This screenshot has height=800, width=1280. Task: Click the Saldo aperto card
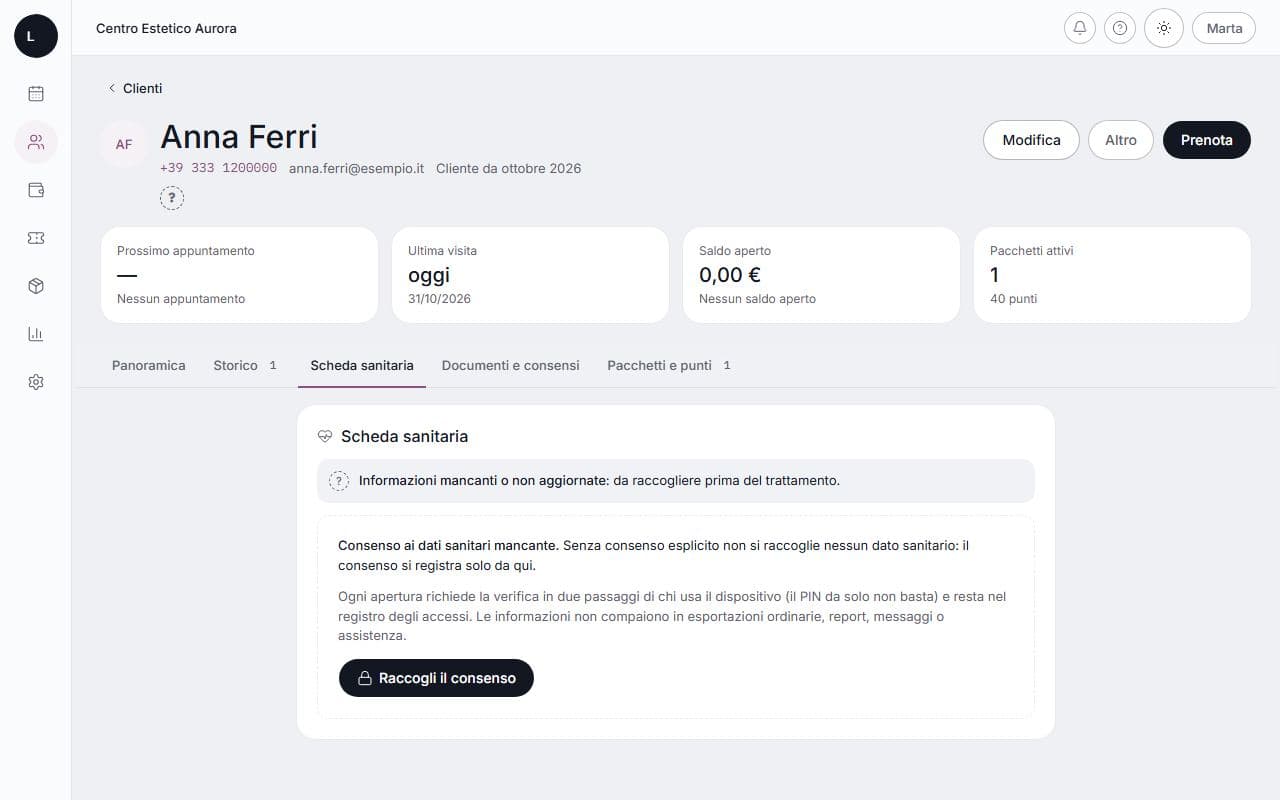click(821, 275)
